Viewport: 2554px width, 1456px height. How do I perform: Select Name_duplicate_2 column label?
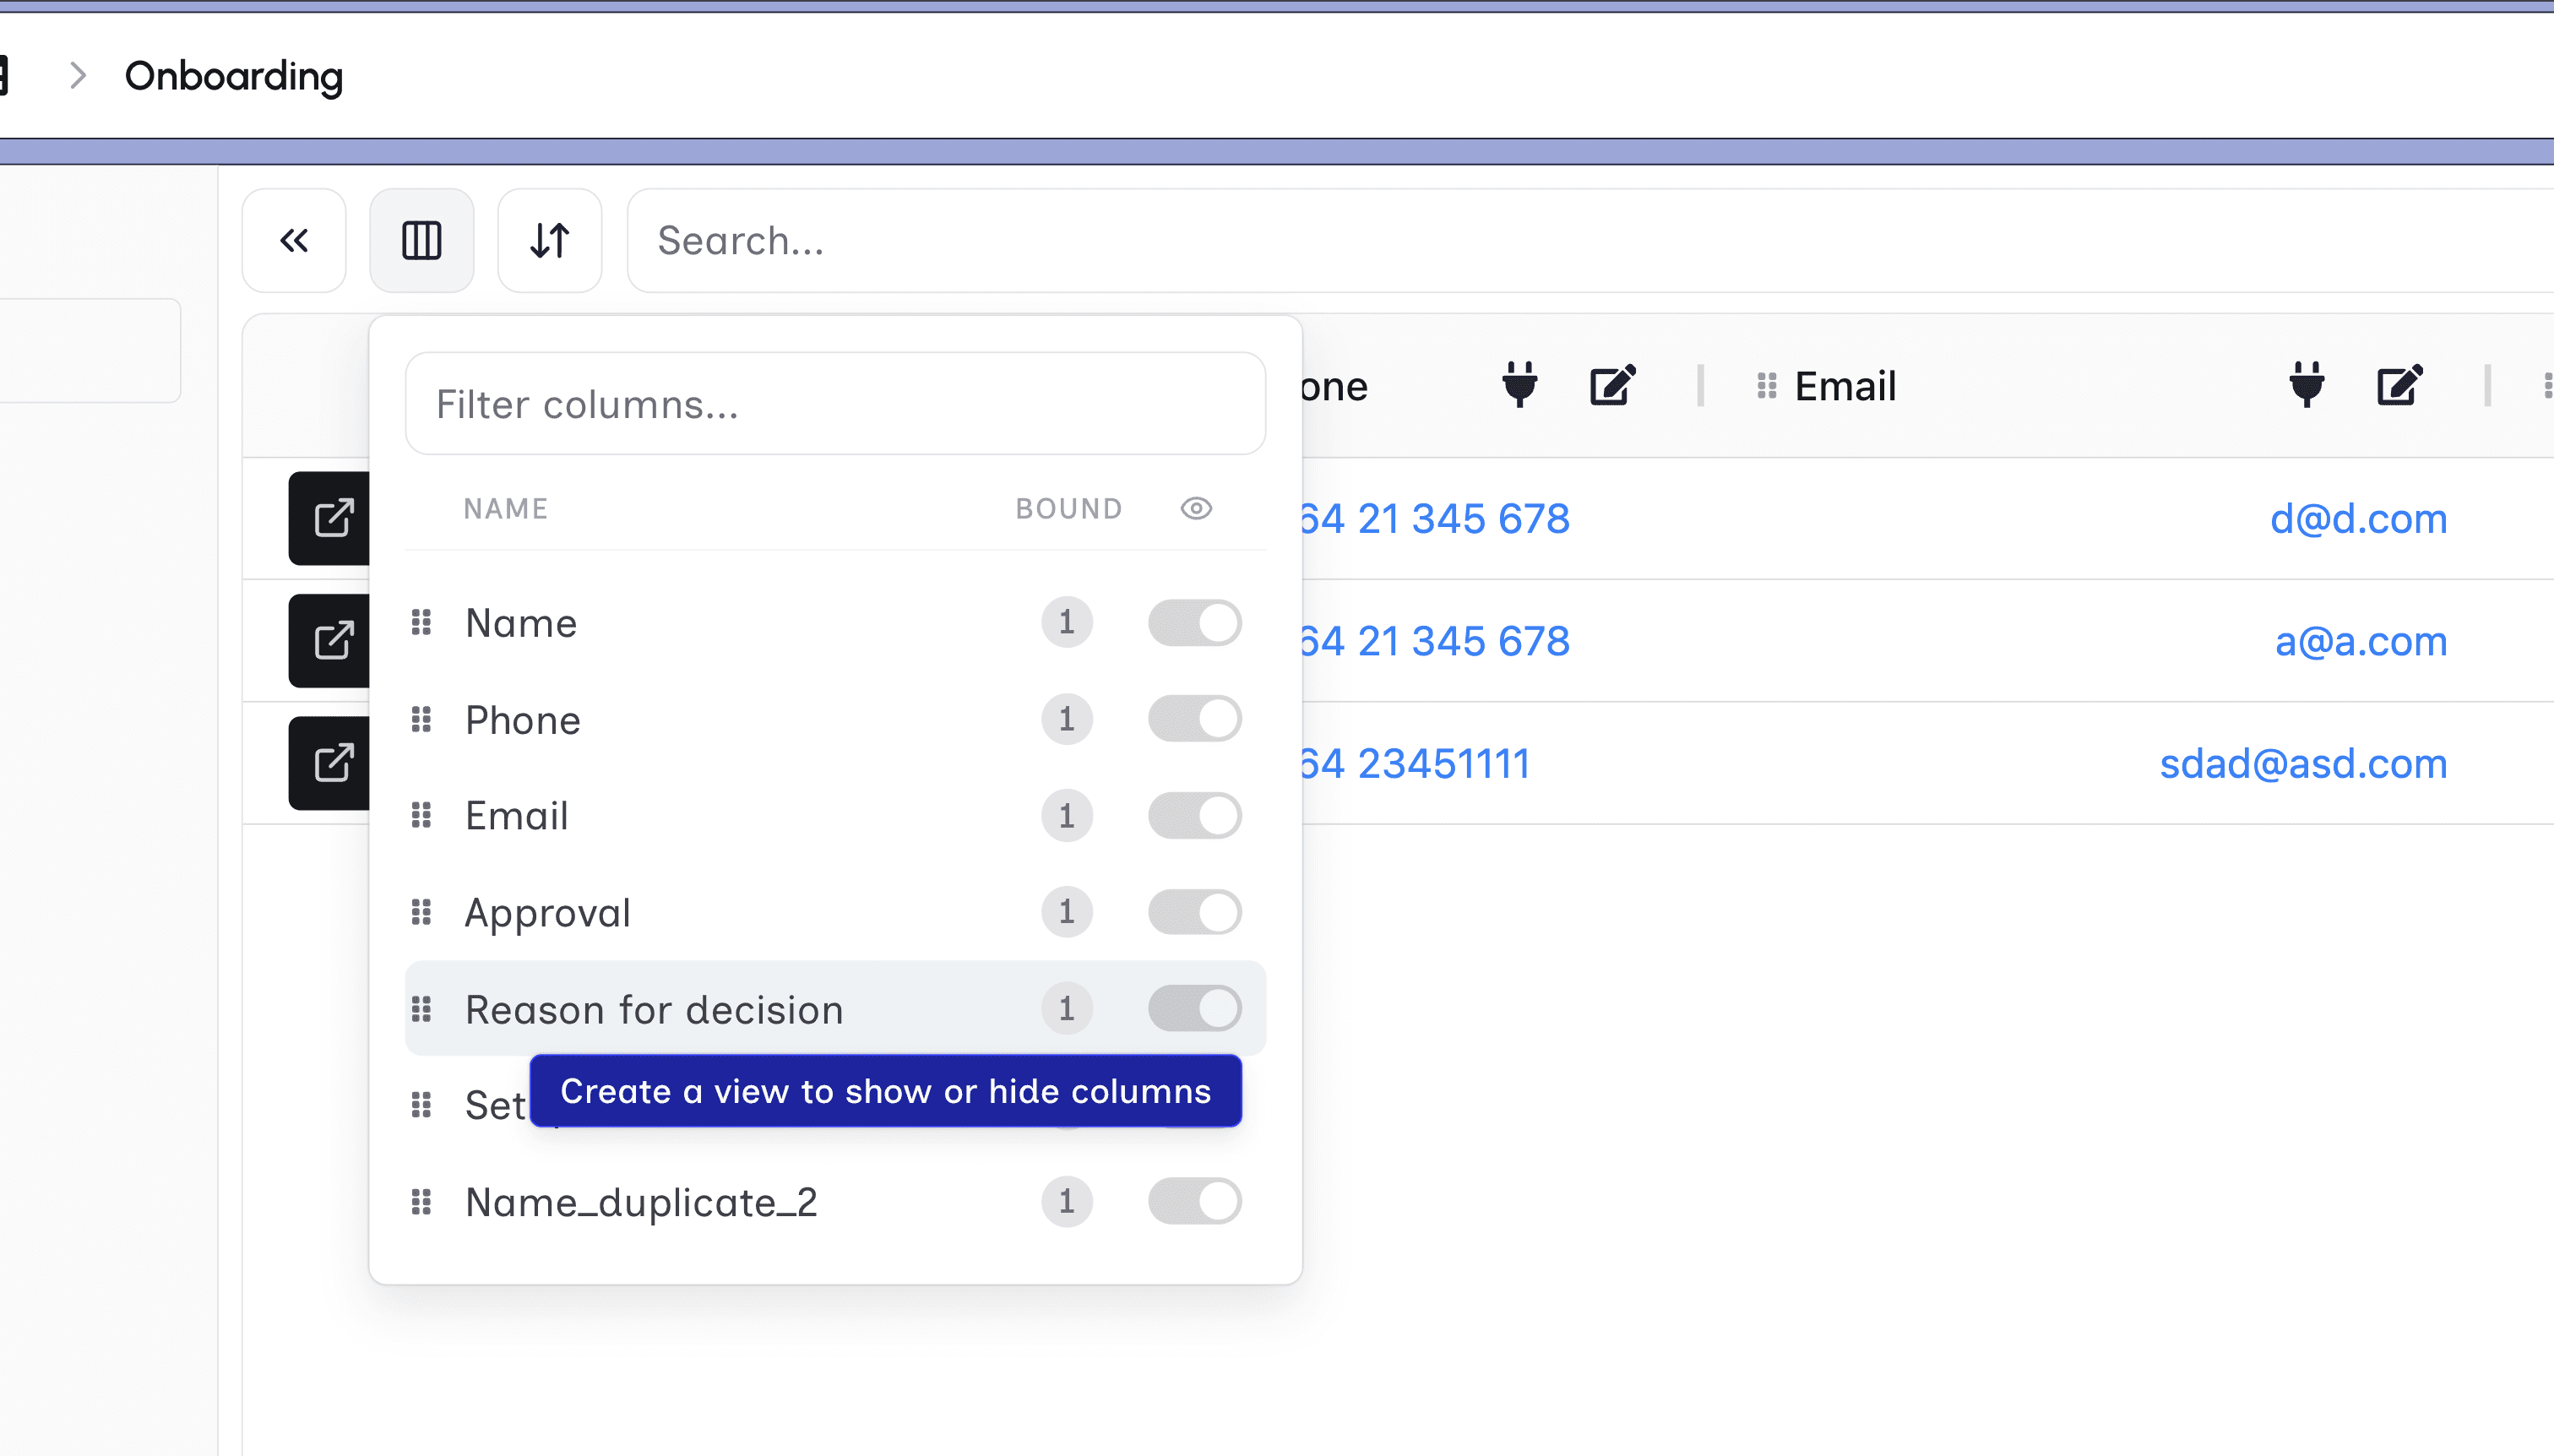point(641,1202)
